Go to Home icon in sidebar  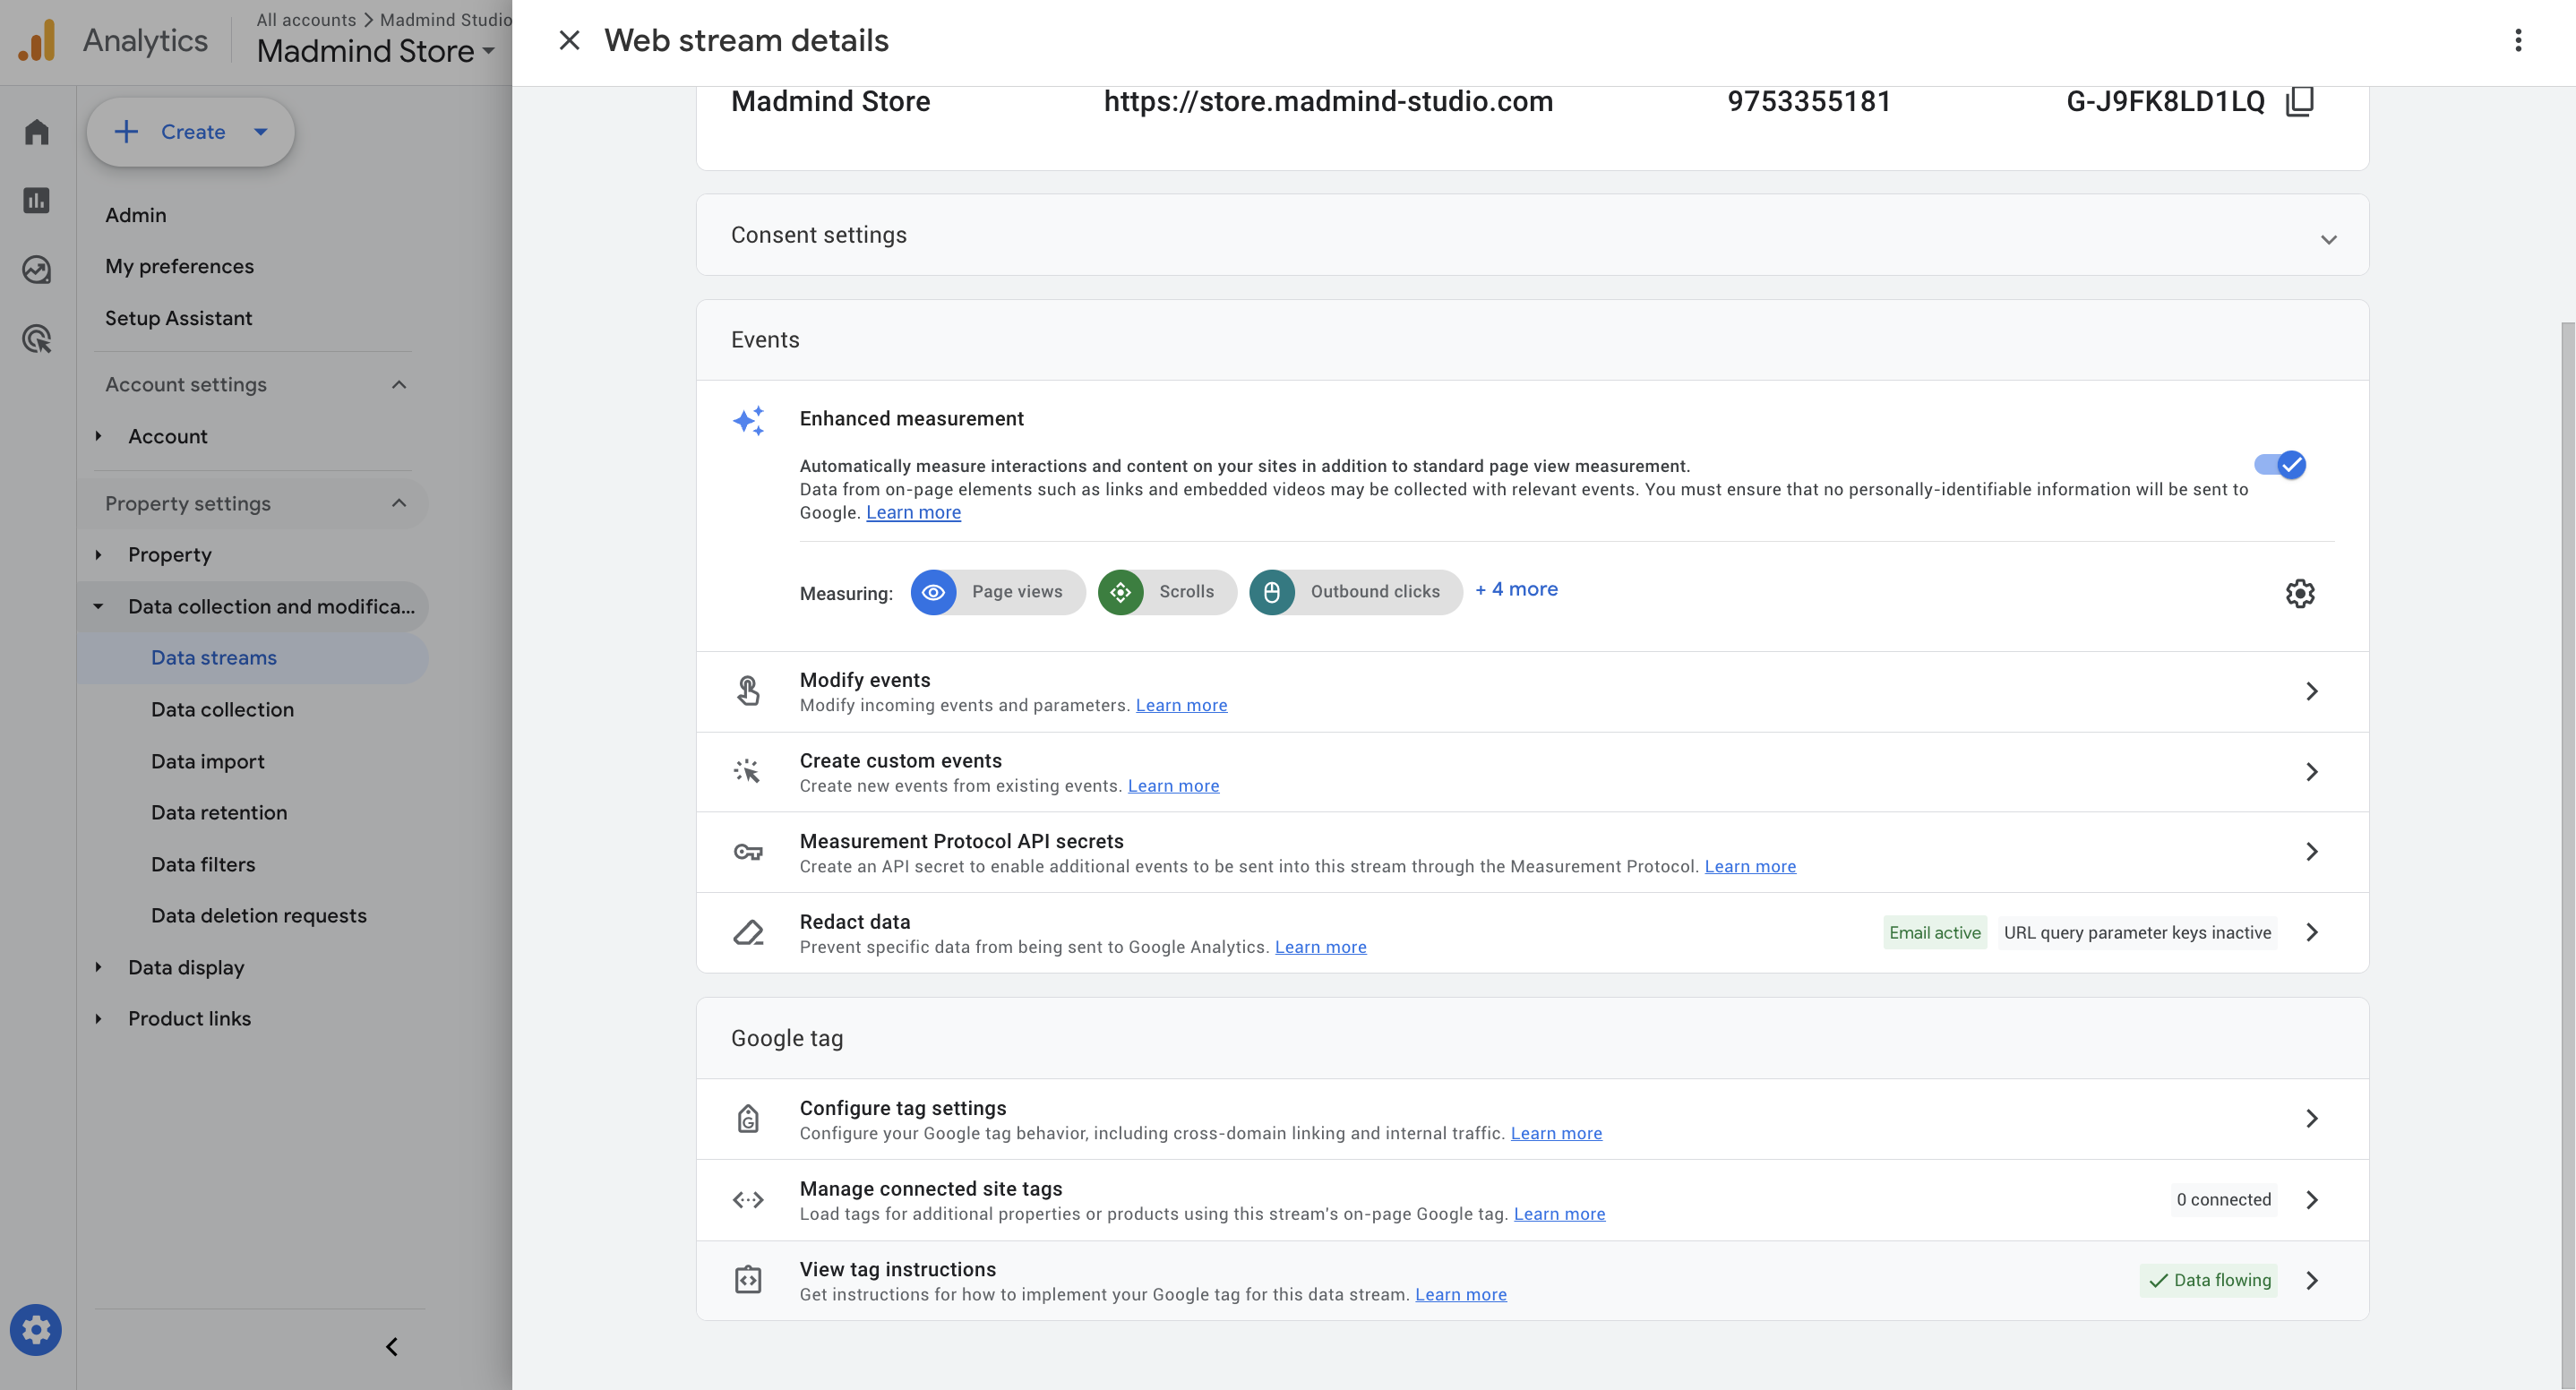(x=37, y=132)
